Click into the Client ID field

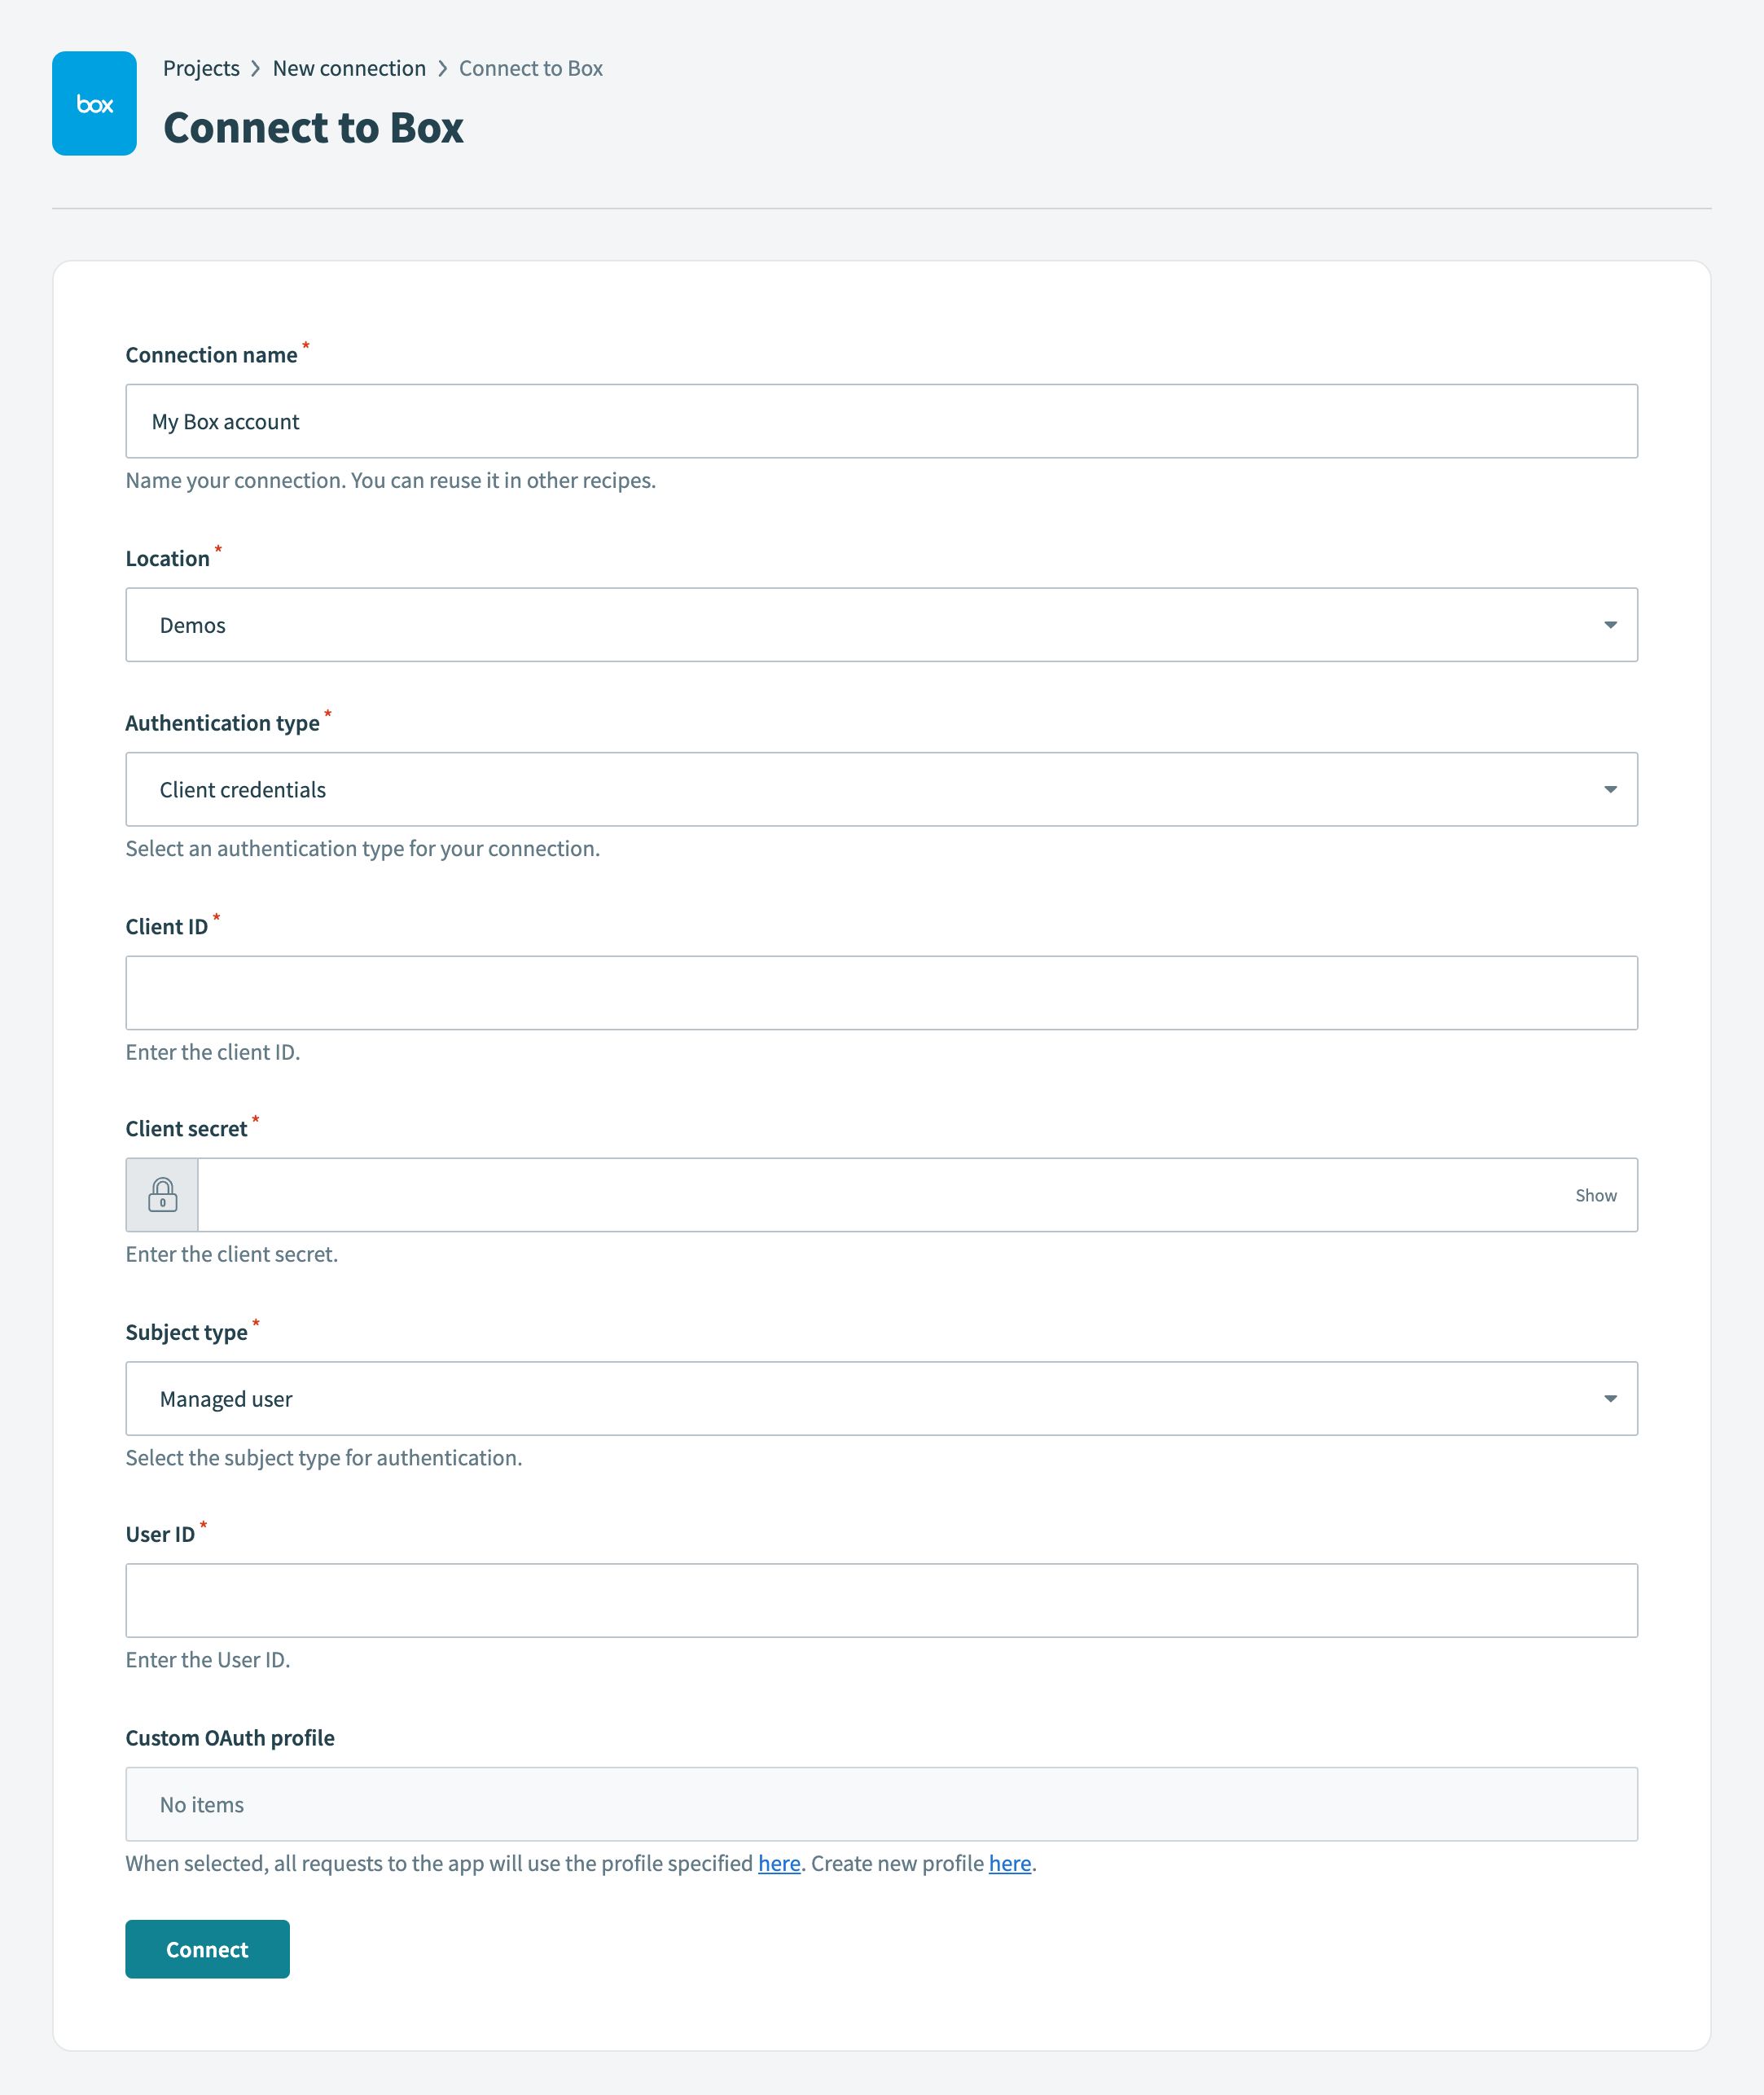click(880, 993)
